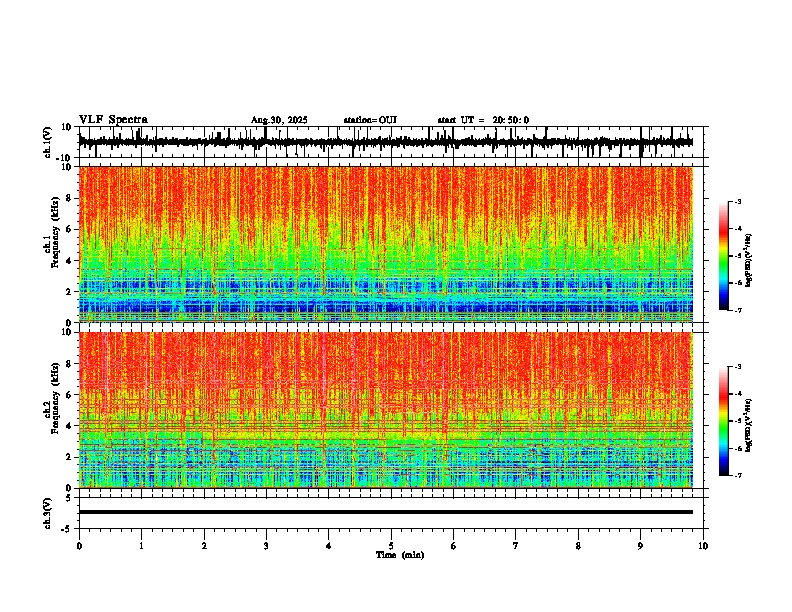The width and height of the screenshot is (792, 612).
Task: Click inside the ch.1 spectrogram panel
Action: 385,244
